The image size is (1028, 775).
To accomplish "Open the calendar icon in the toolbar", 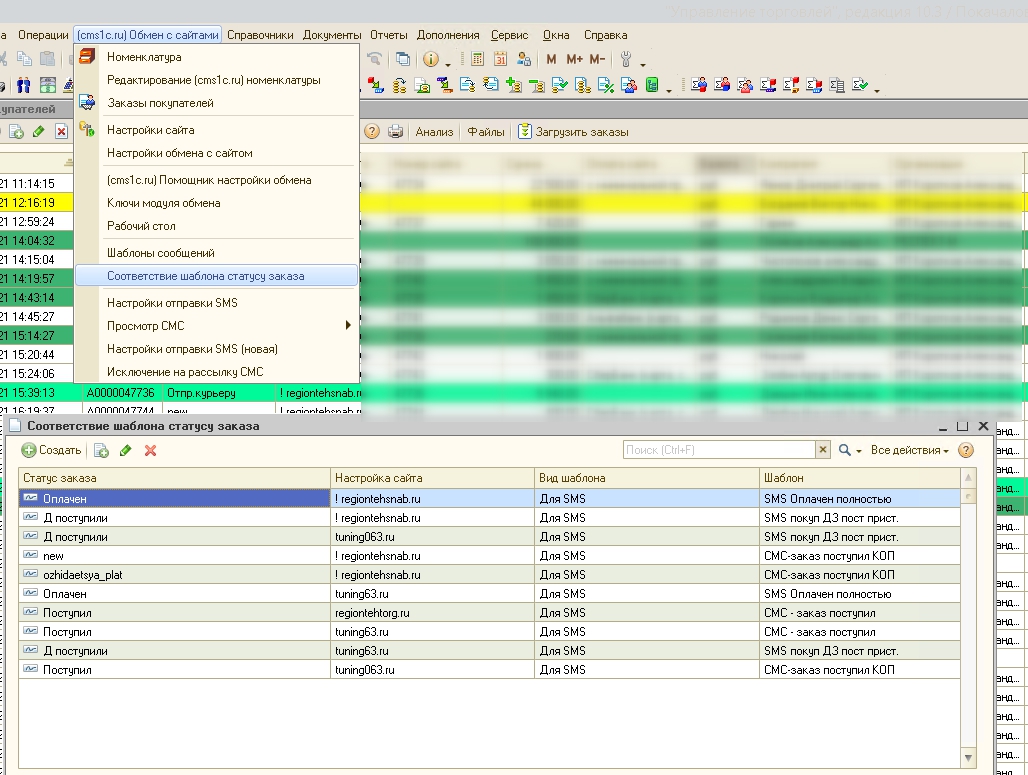I will coord(500,59).
